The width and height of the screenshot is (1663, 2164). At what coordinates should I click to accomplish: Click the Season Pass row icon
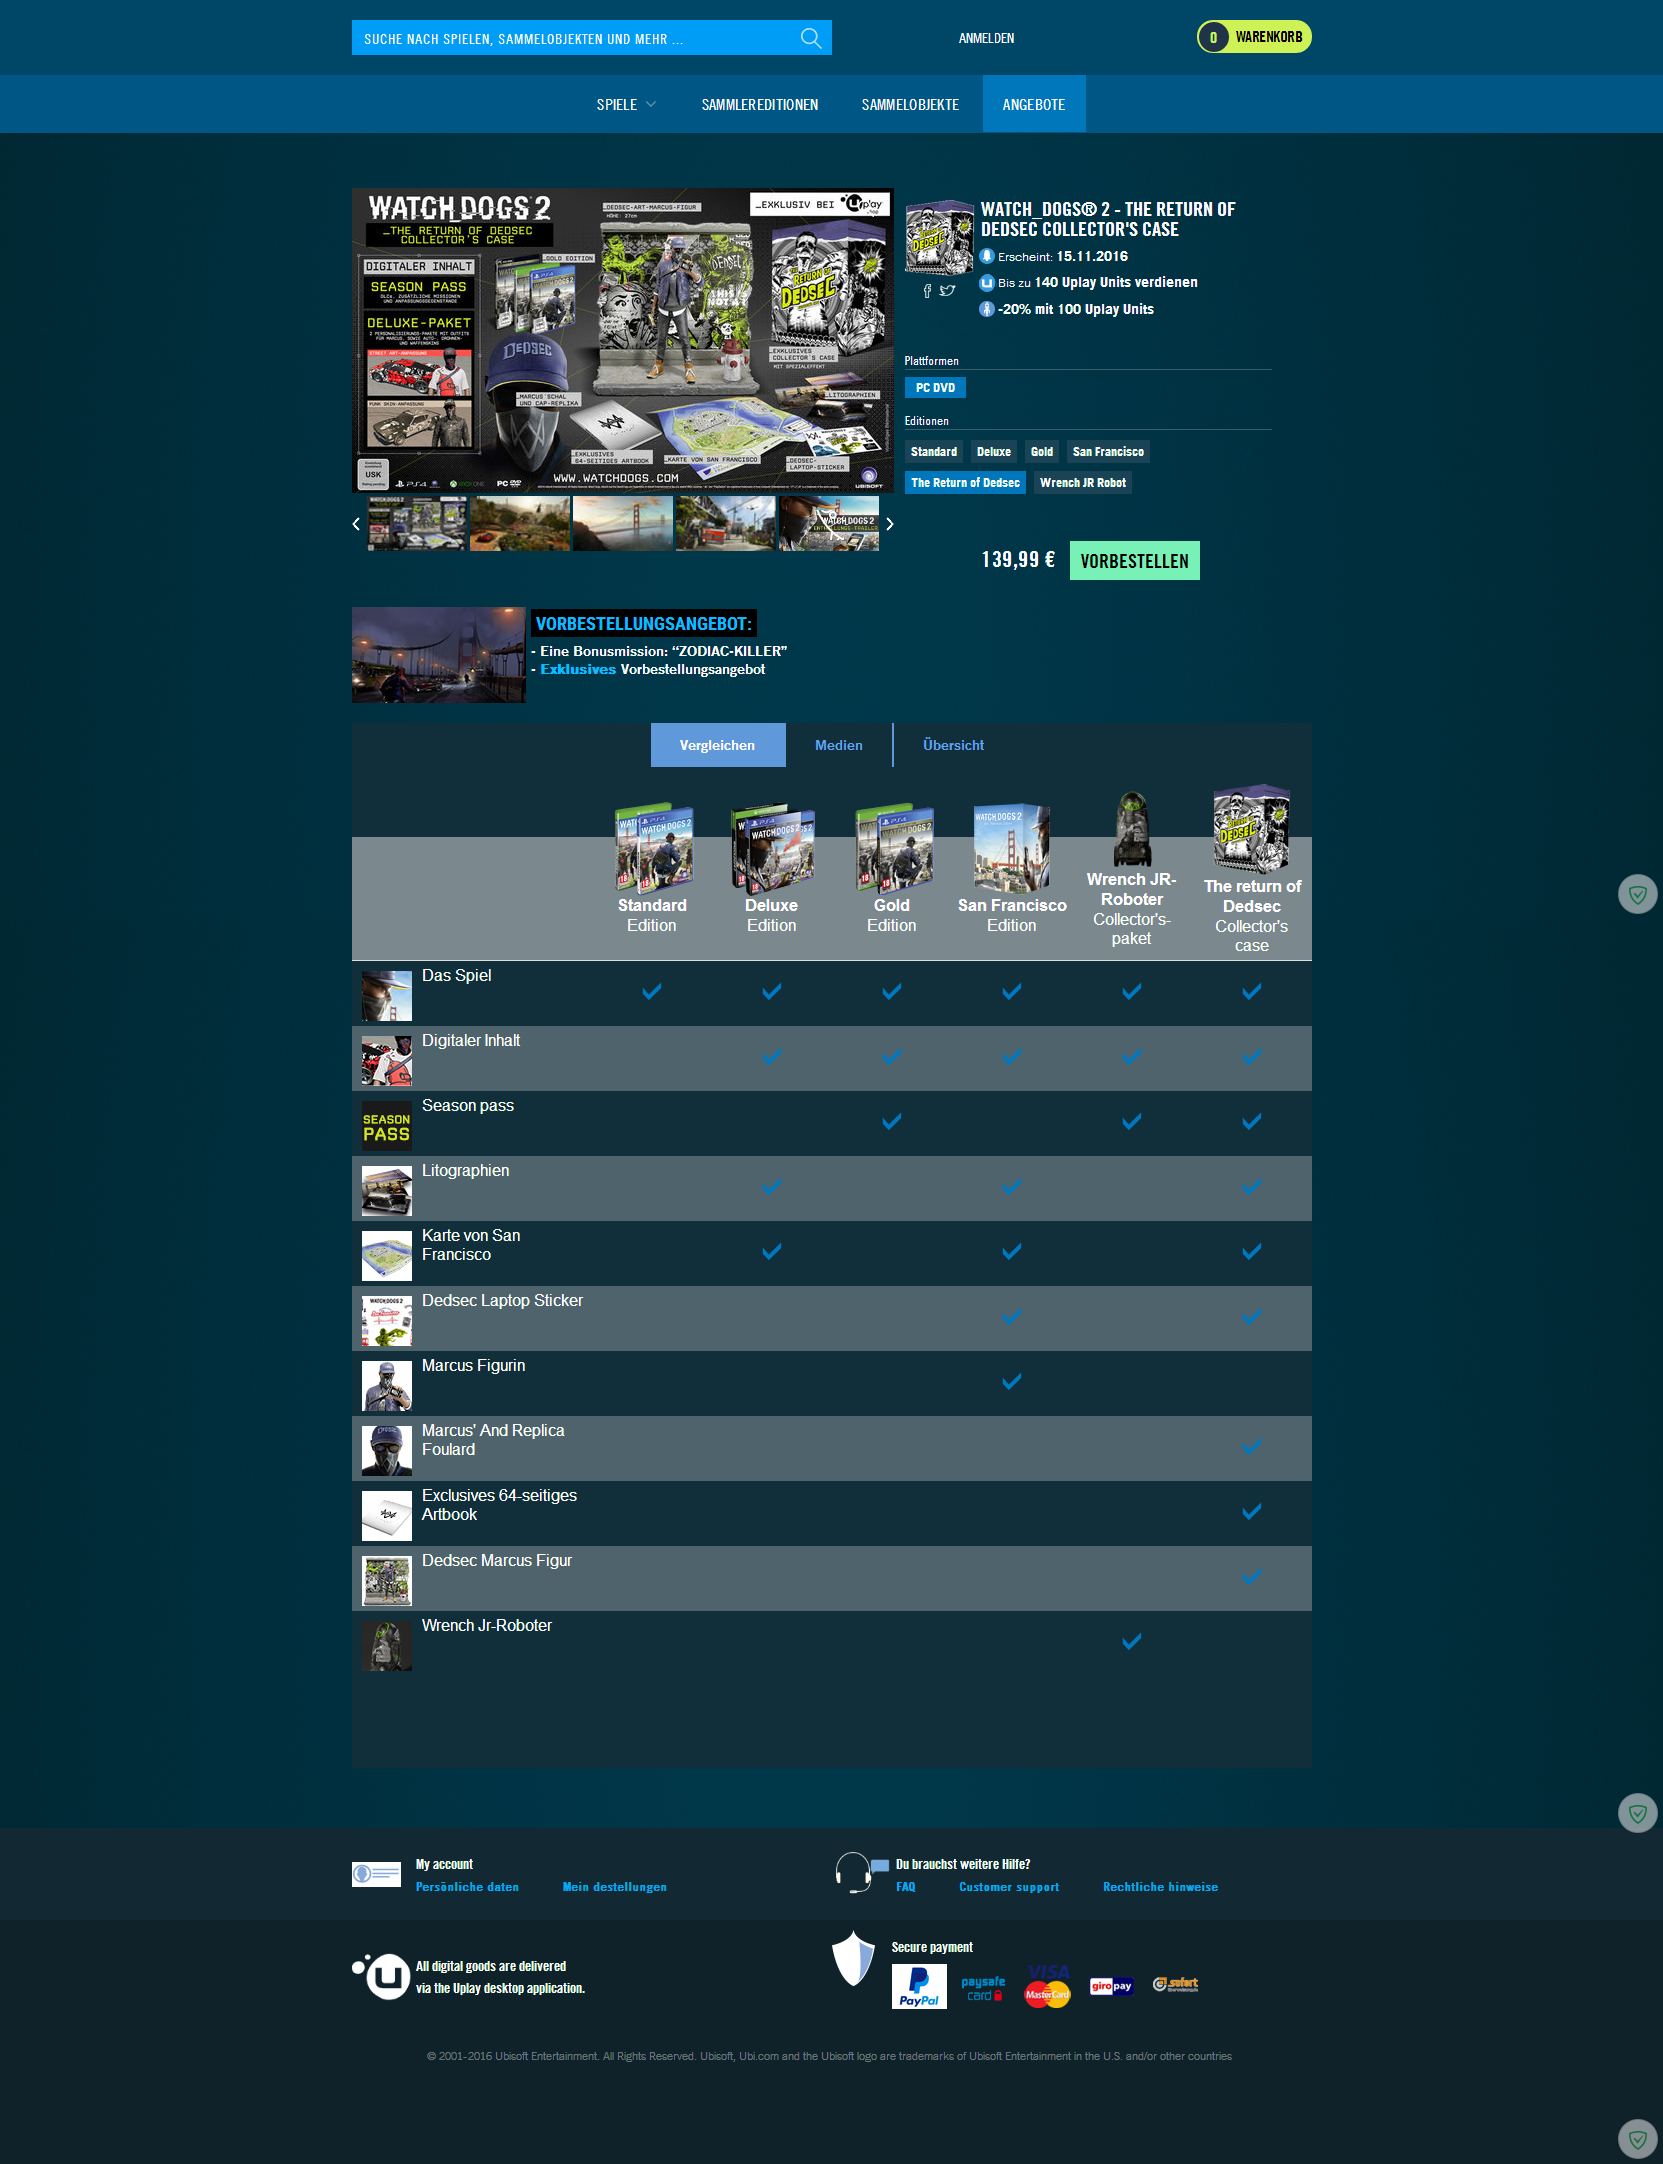[x=387, y=1125]
